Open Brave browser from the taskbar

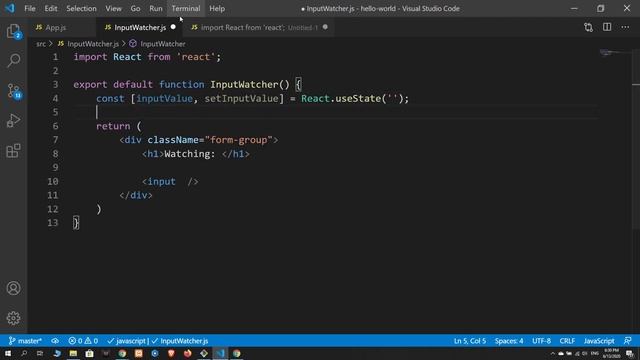coord(171,353)
